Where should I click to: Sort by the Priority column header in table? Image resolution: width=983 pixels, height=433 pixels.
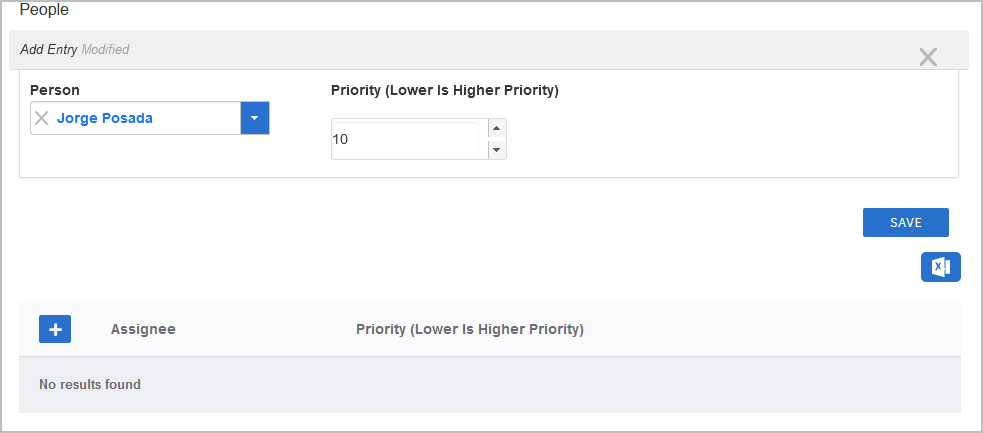click(469, 329)
